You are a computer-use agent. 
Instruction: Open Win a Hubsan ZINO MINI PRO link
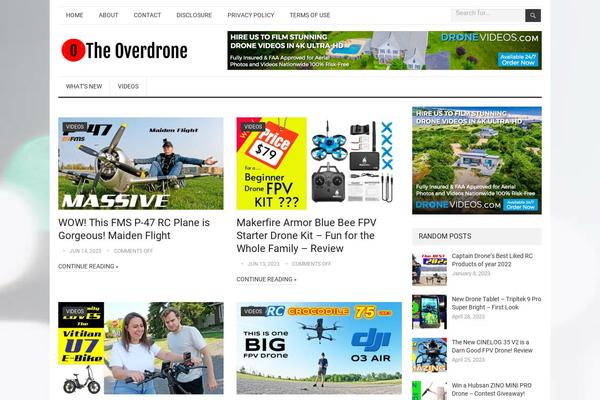click(492, 389)
